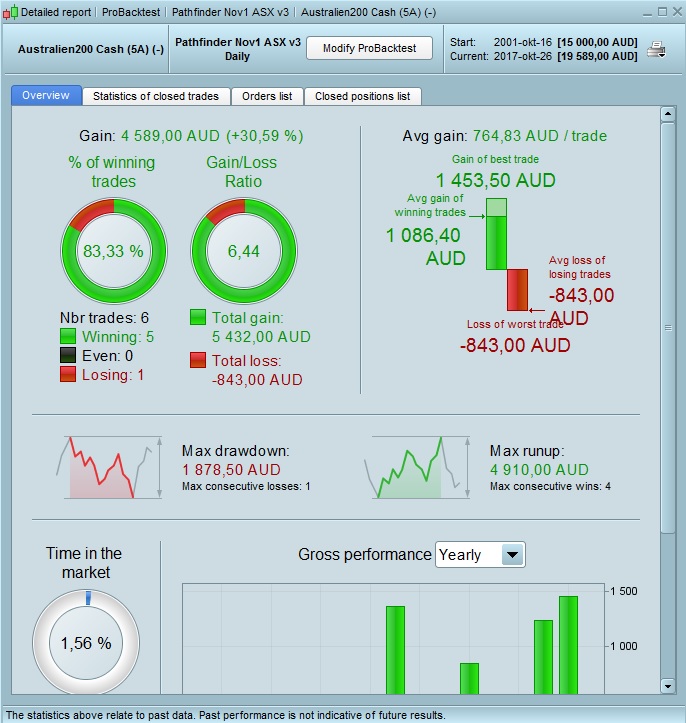Click the max runup chart thumbnail

point(417,467)
